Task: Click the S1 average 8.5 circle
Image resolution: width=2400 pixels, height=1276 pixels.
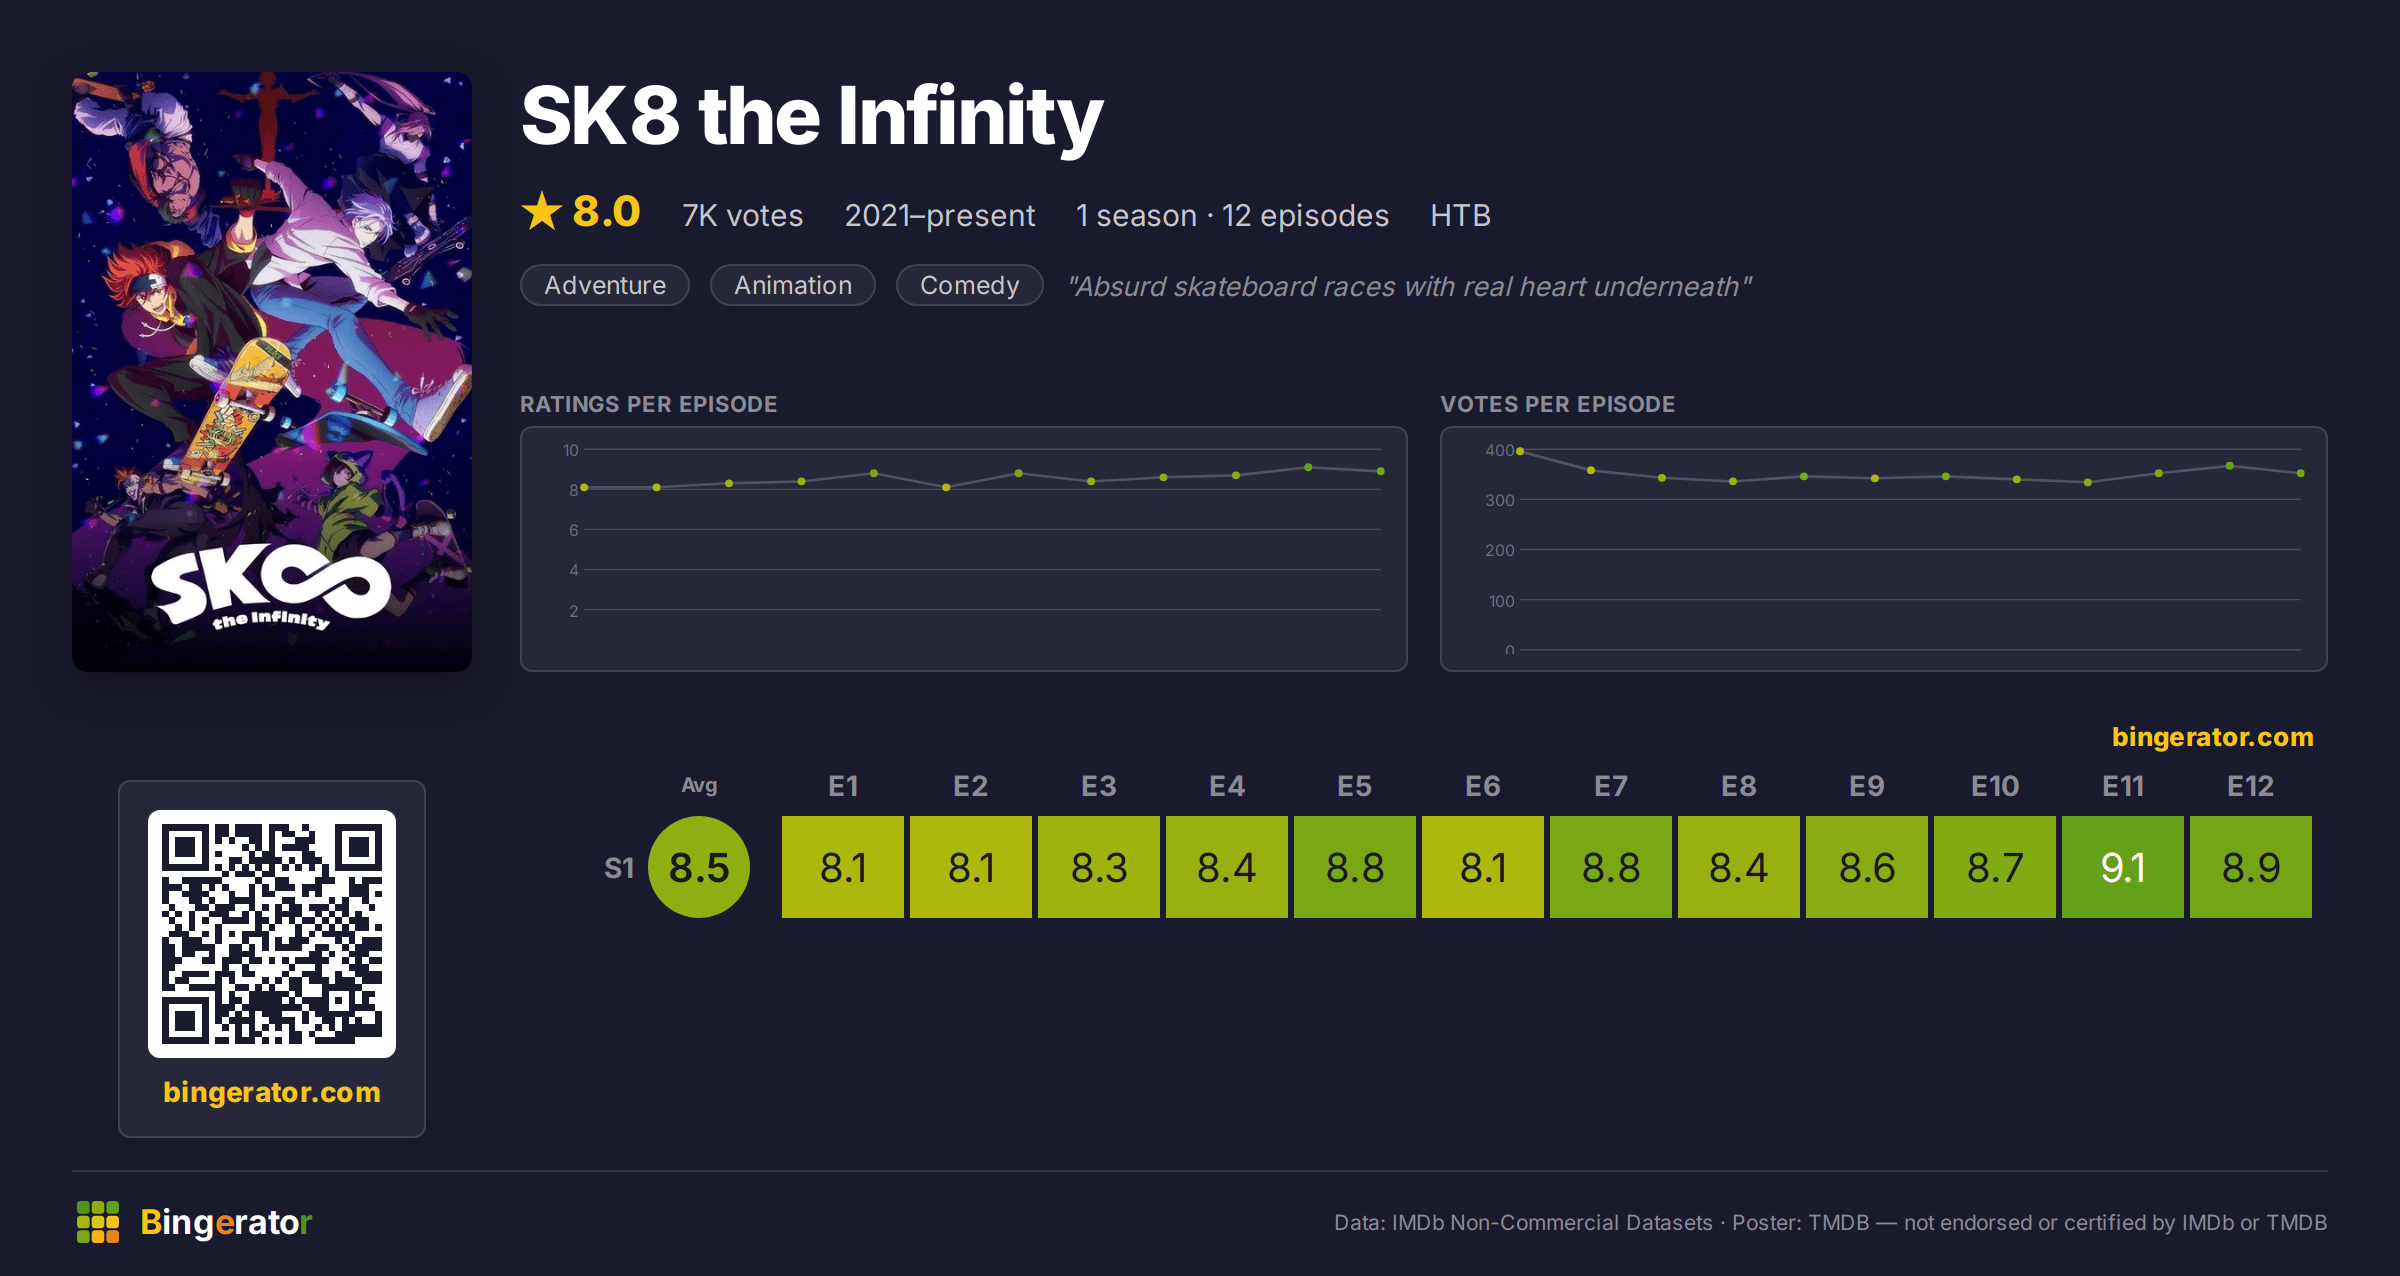Action: pyautogui.click(x=699, y=867)
